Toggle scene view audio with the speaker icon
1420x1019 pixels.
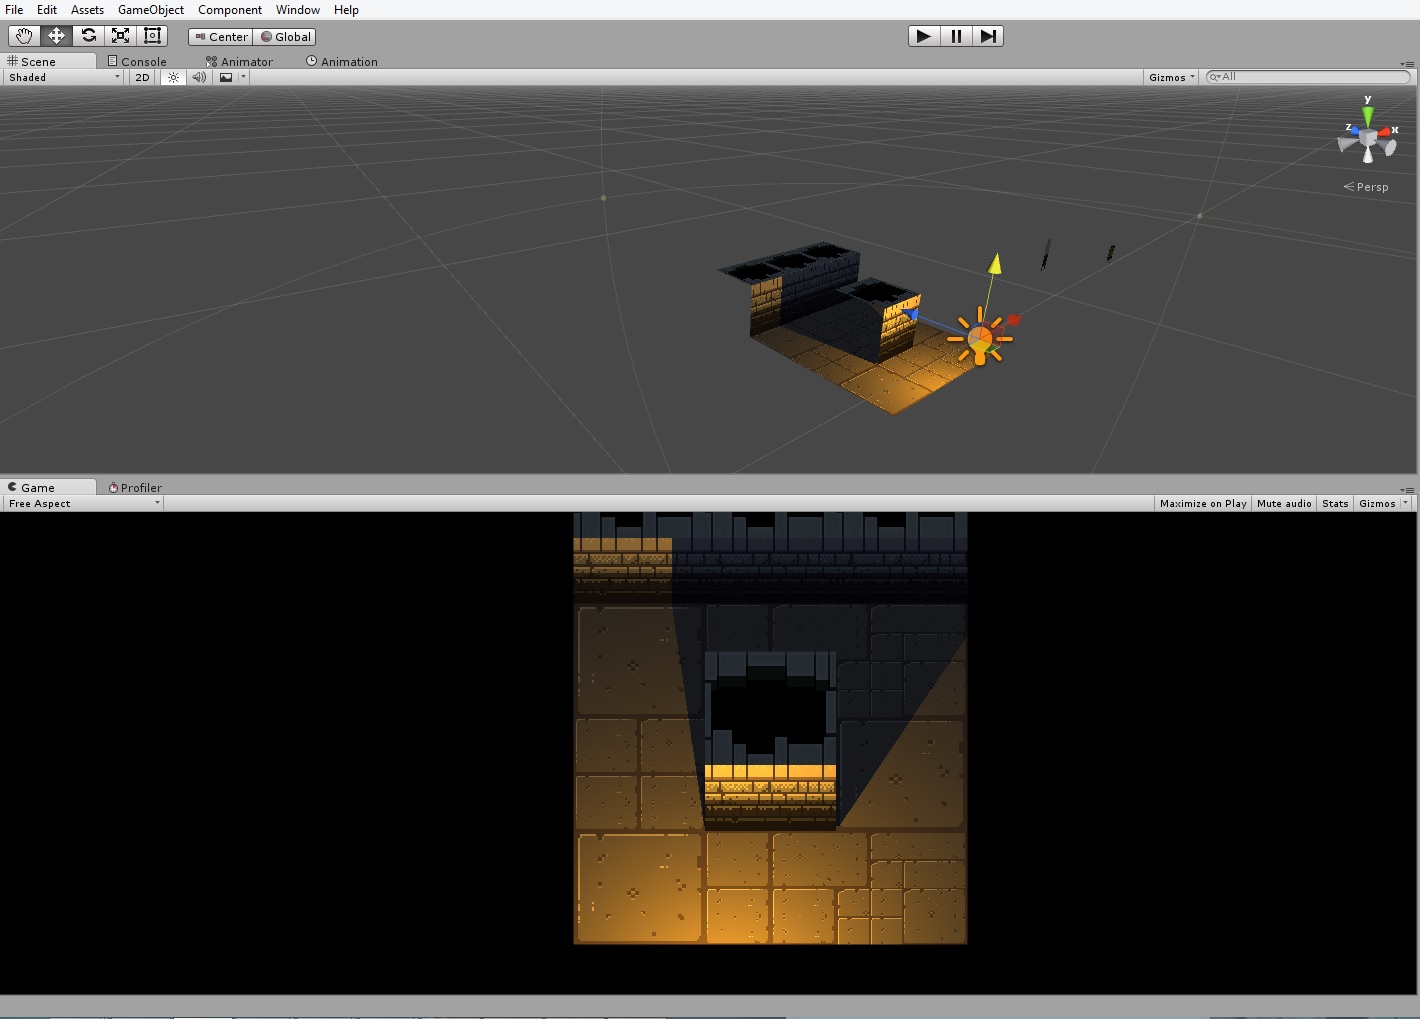point(199,77)
